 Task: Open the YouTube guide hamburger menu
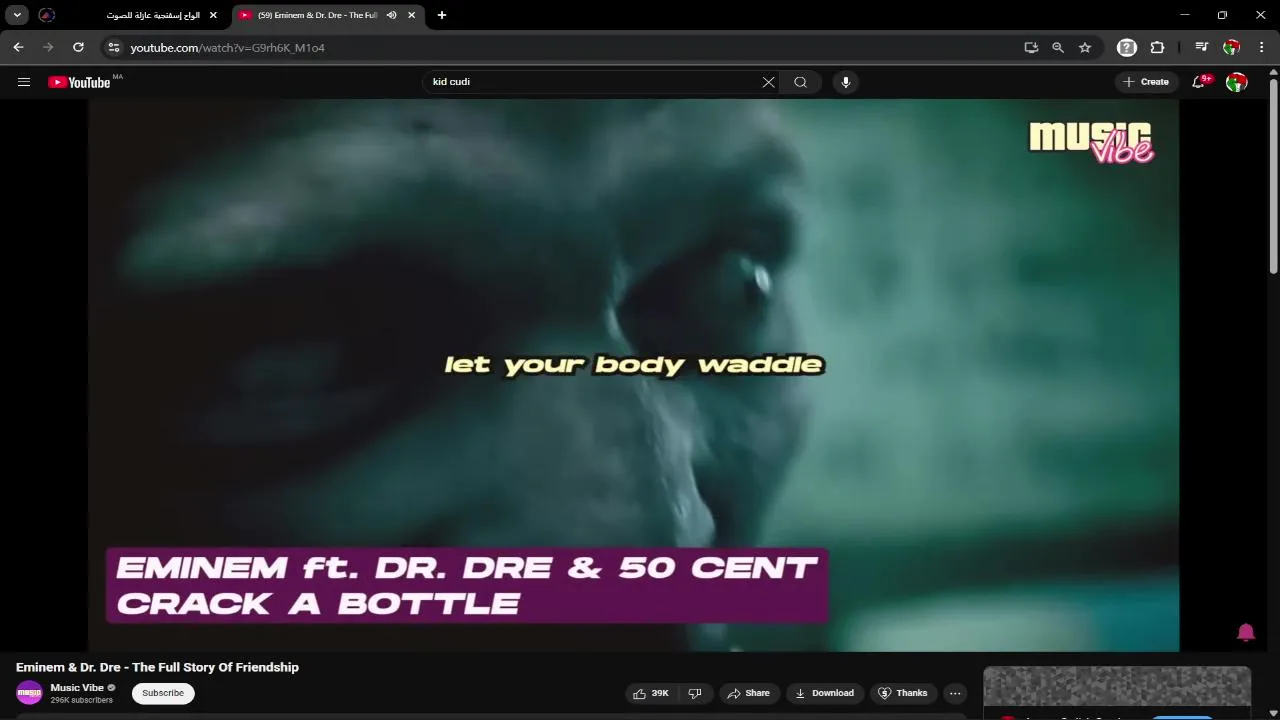(24, 82)
